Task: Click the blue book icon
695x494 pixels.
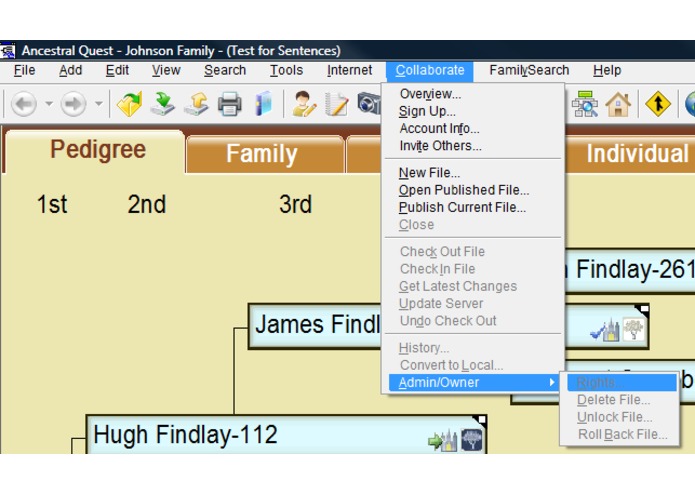Action: tap(264, 104)
